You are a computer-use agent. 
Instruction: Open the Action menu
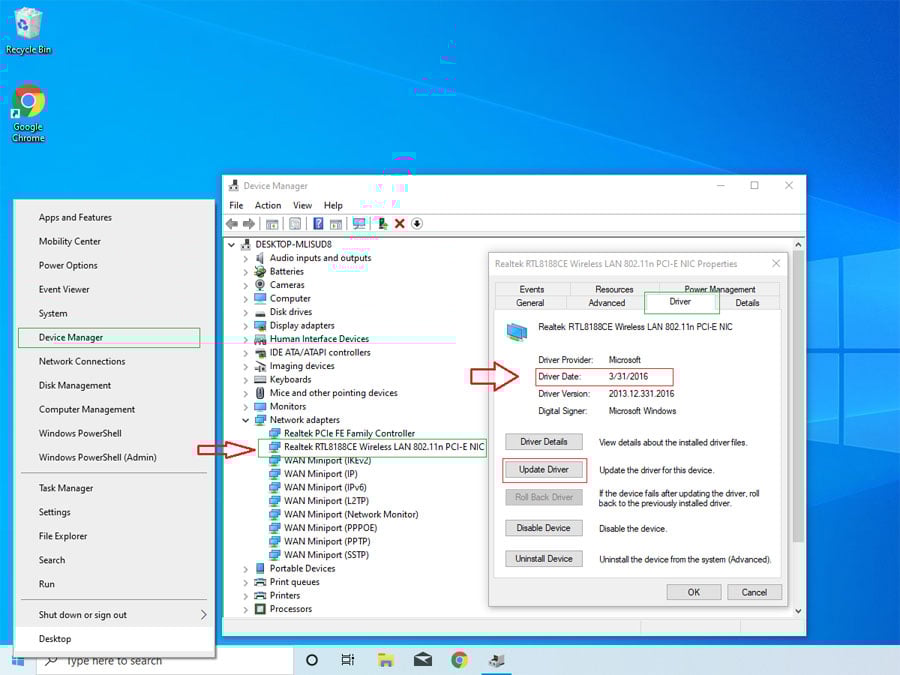coord(268,205)
